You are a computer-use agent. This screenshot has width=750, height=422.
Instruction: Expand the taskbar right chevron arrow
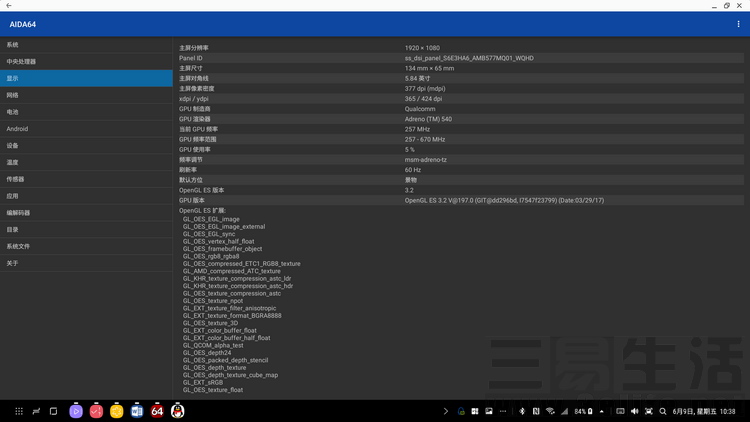click(x=446, y=411)
